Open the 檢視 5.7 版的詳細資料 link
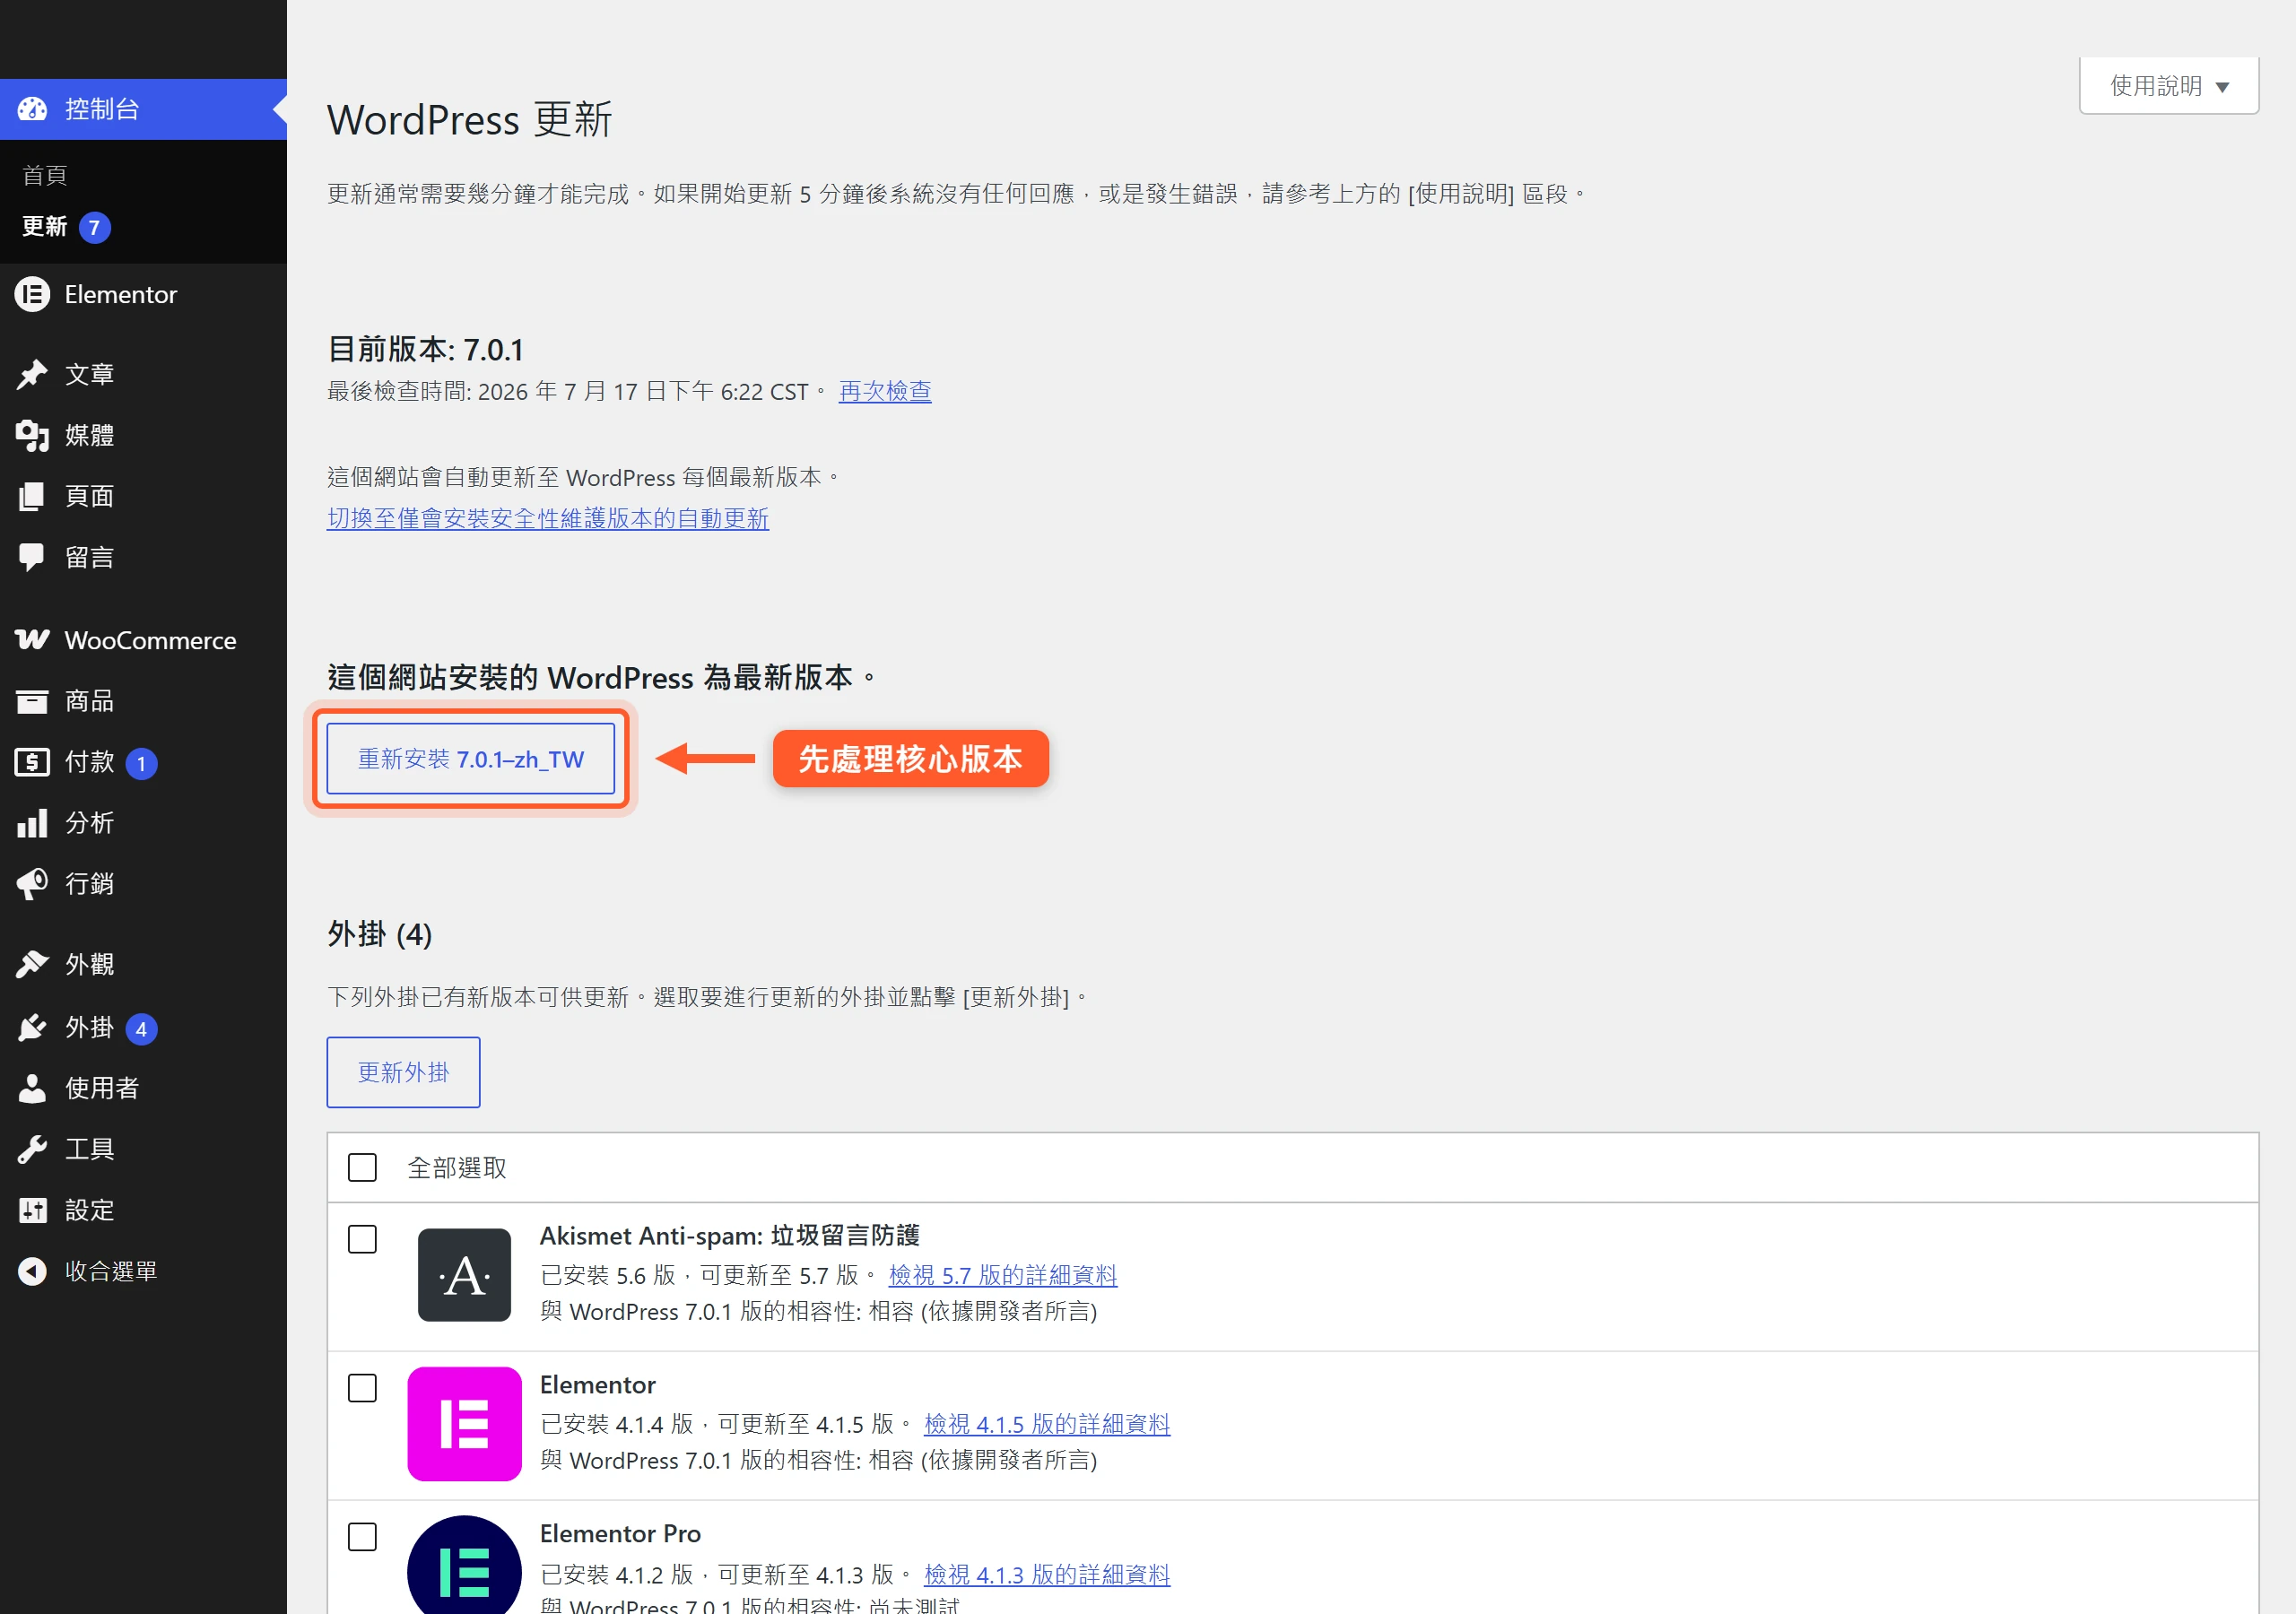This screenshot has width=2296, height=1614. (x=1003, y=1275)
